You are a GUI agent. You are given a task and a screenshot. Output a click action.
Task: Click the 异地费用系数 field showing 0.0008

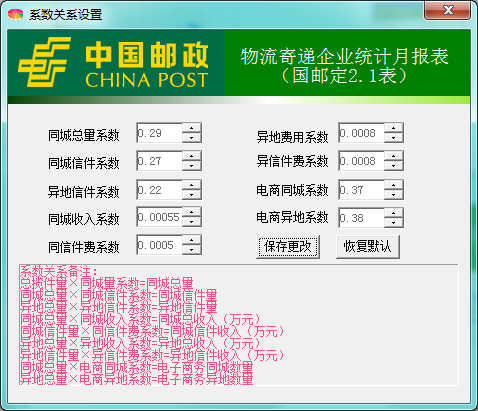(x=361, y=133)
